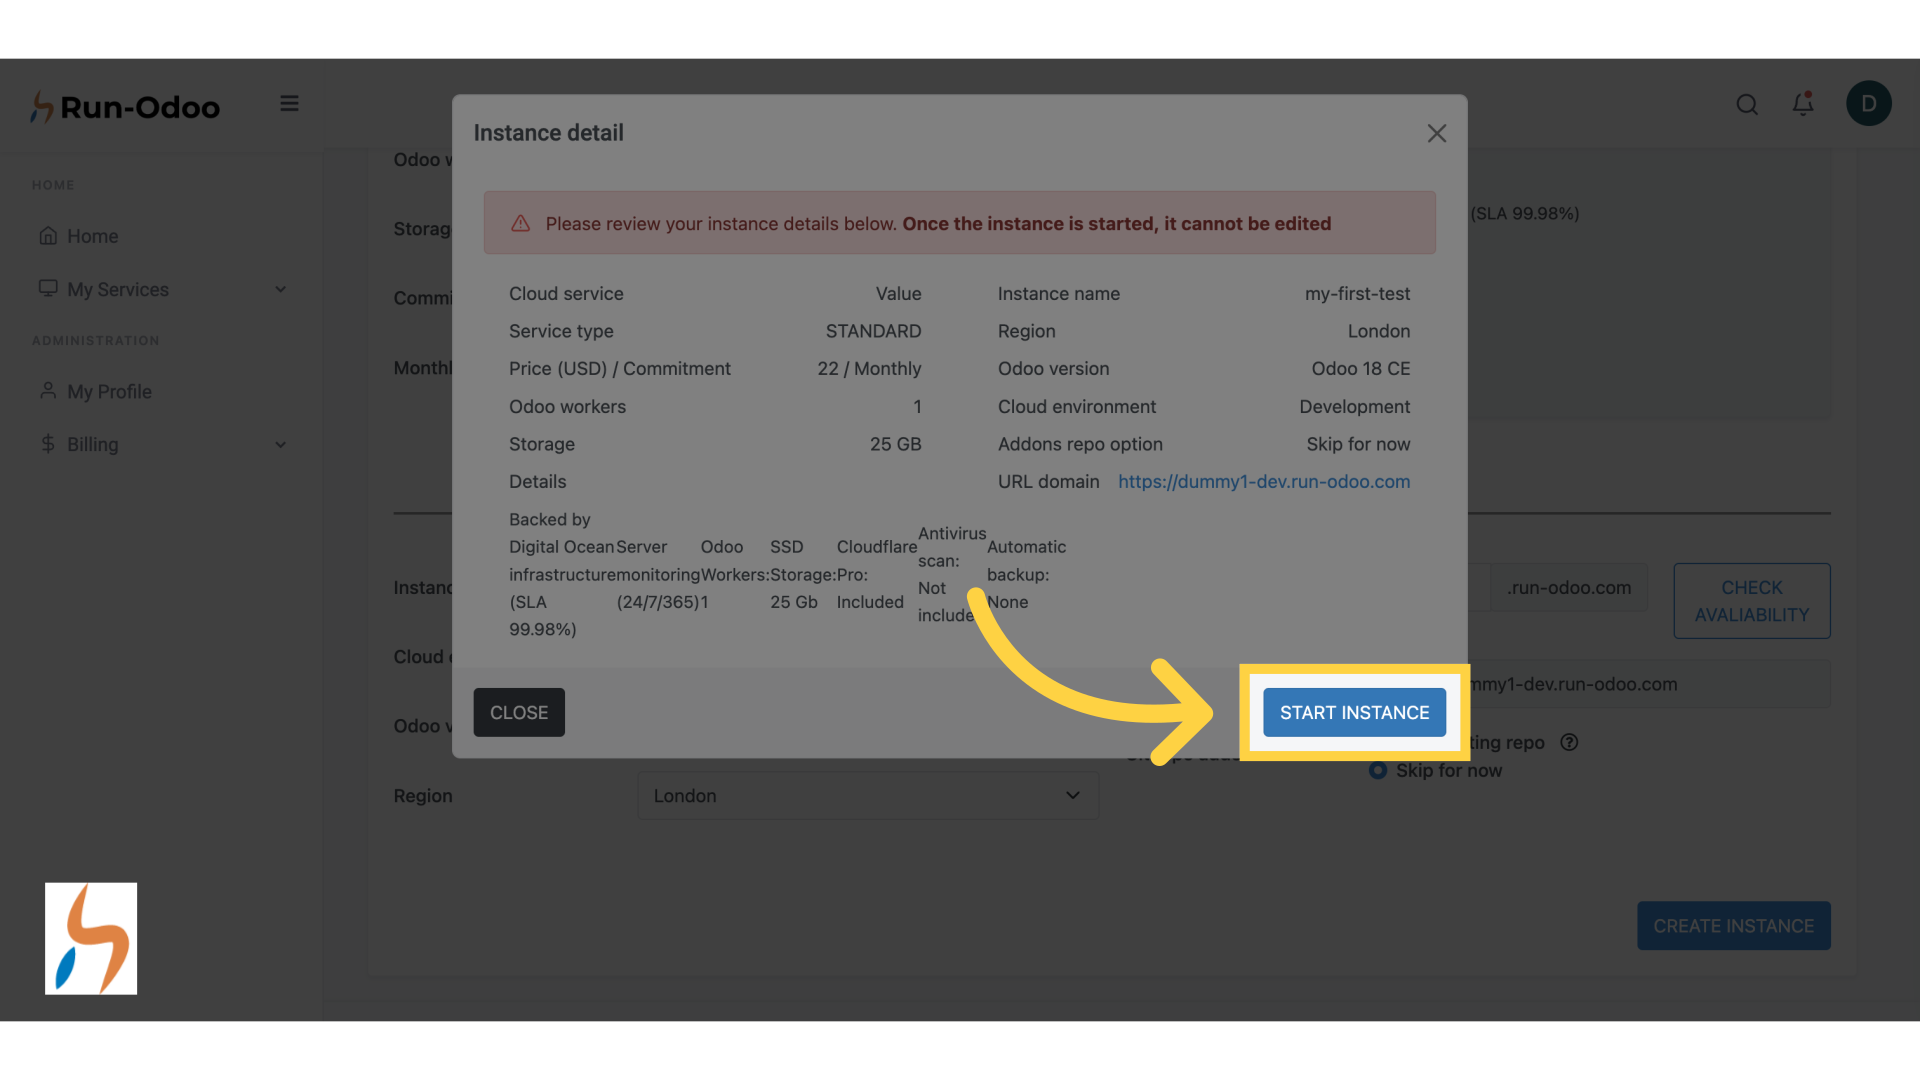Click the Run-Odoo logo
The height and width of the screenshot is (1080, 1920).
click(125, 106)
